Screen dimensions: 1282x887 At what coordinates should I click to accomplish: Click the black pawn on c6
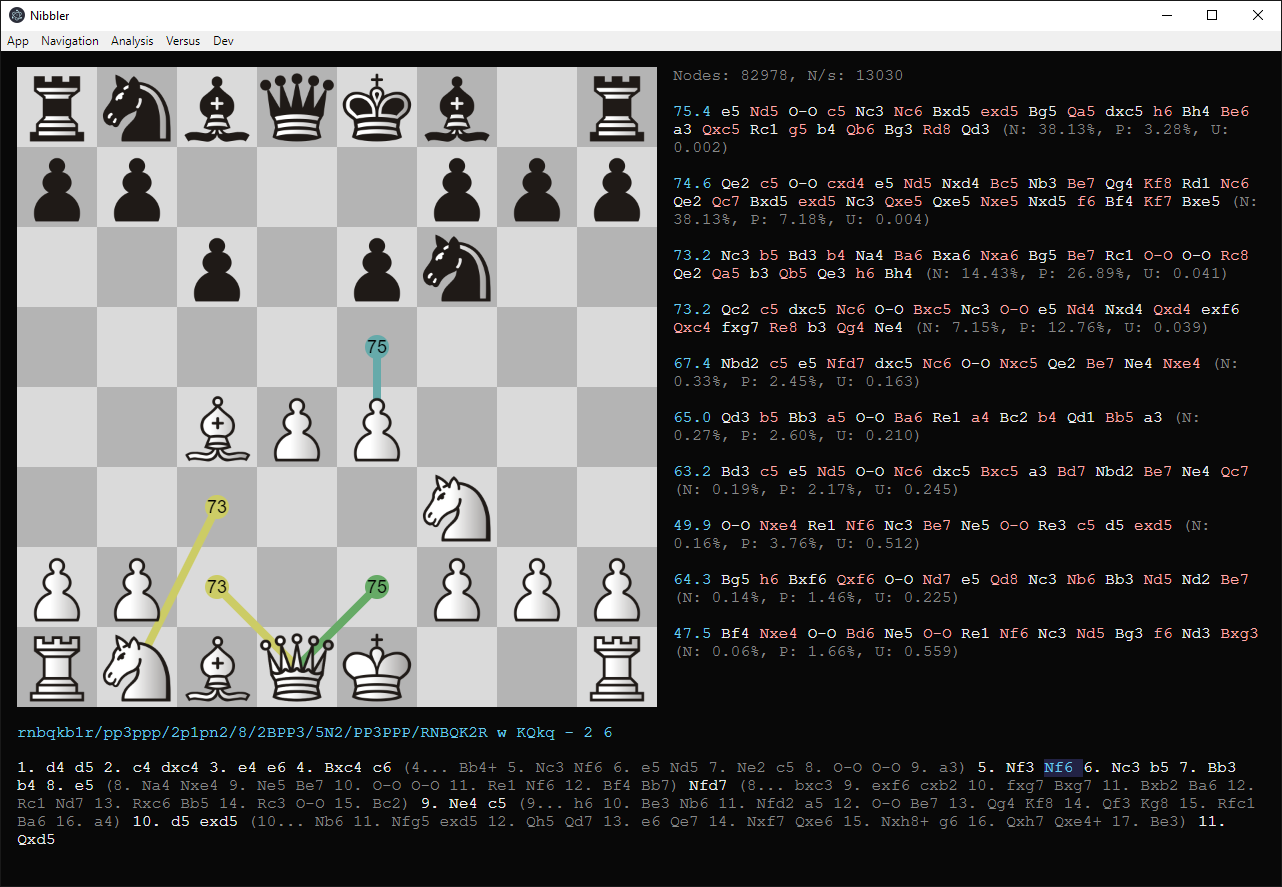pos(217,267)
